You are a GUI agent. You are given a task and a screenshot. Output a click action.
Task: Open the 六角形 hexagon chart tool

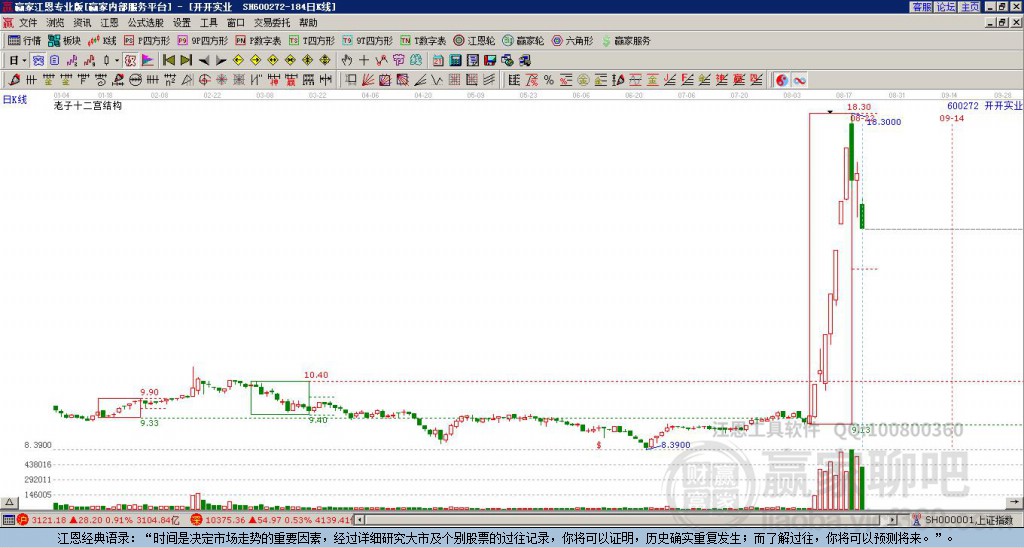click(x=573, y=41)
